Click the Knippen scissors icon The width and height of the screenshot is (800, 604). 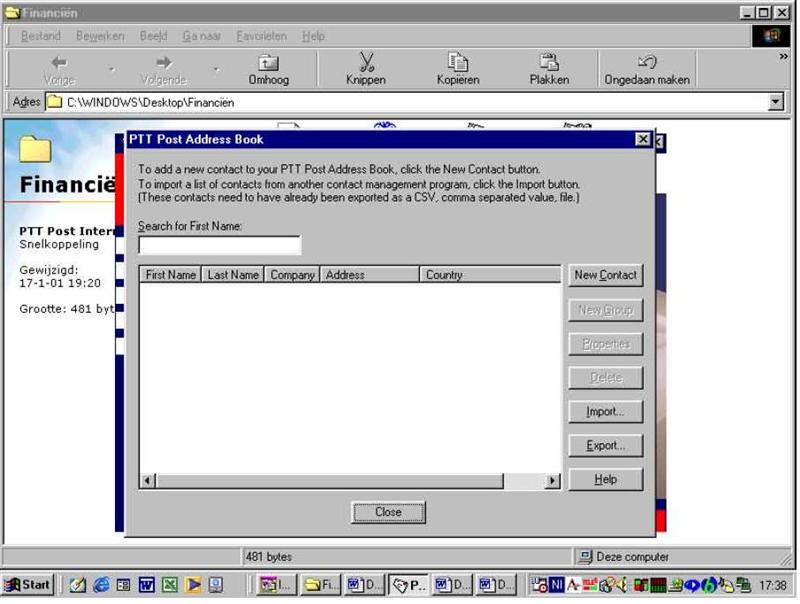366,62
